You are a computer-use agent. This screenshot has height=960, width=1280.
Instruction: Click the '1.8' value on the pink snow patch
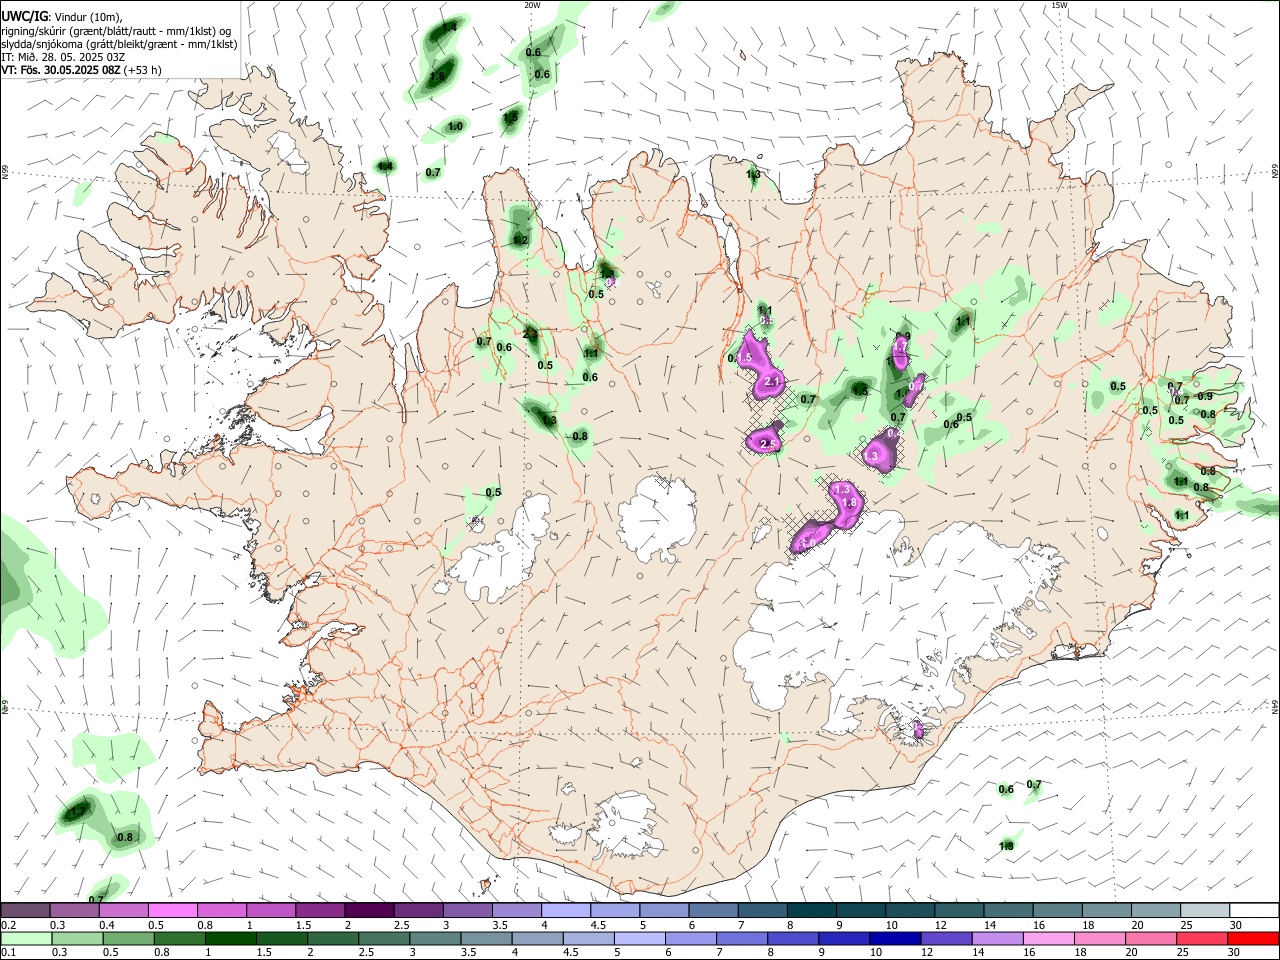click(x=849, y=503)
